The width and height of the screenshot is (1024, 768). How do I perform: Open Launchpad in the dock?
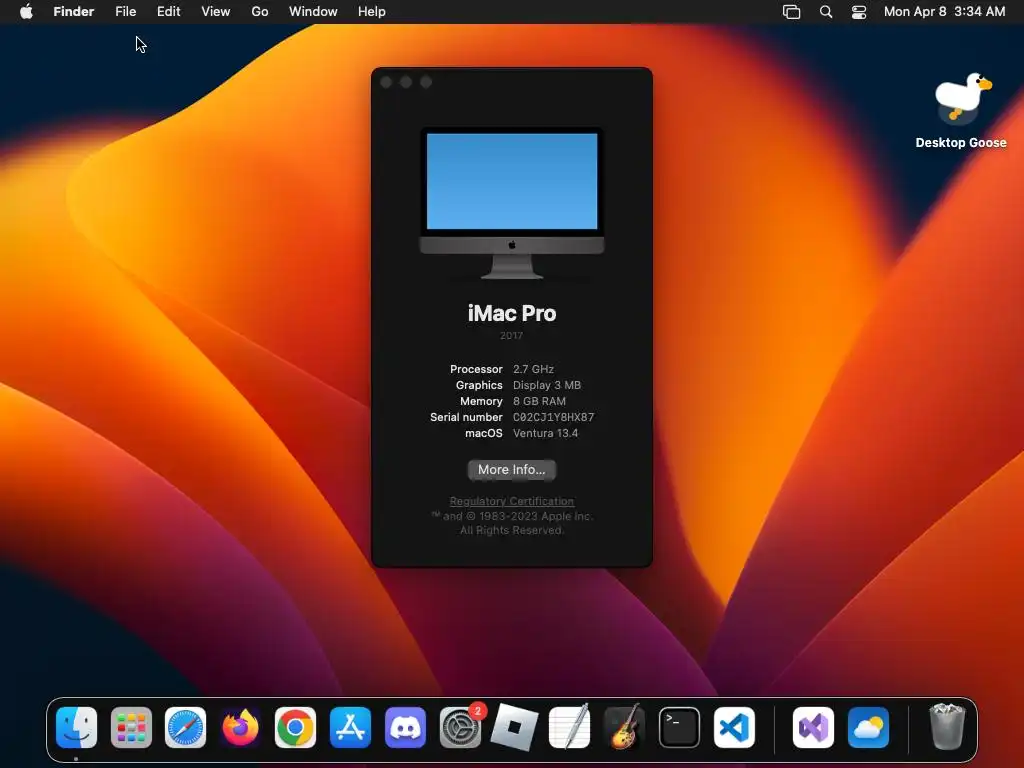pos(131,728)
